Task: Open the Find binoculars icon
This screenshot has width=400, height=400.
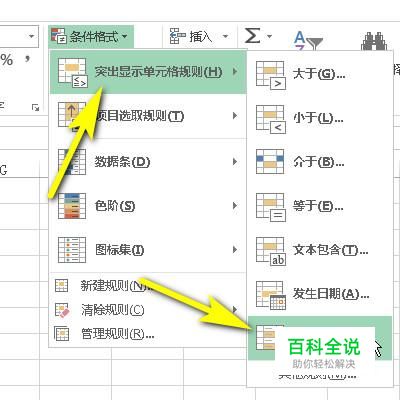Action: 374,41
